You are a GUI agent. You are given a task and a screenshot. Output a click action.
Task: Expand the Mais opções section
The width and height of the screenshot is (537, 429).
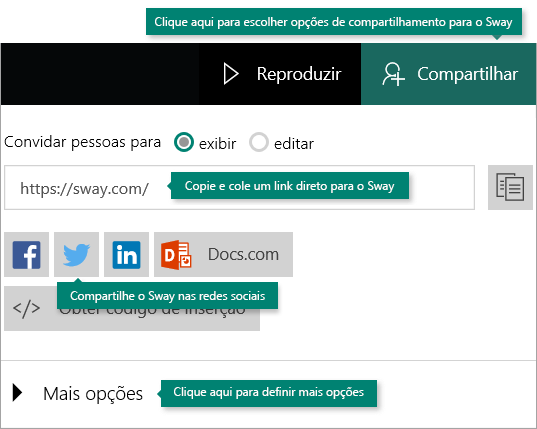78,393
